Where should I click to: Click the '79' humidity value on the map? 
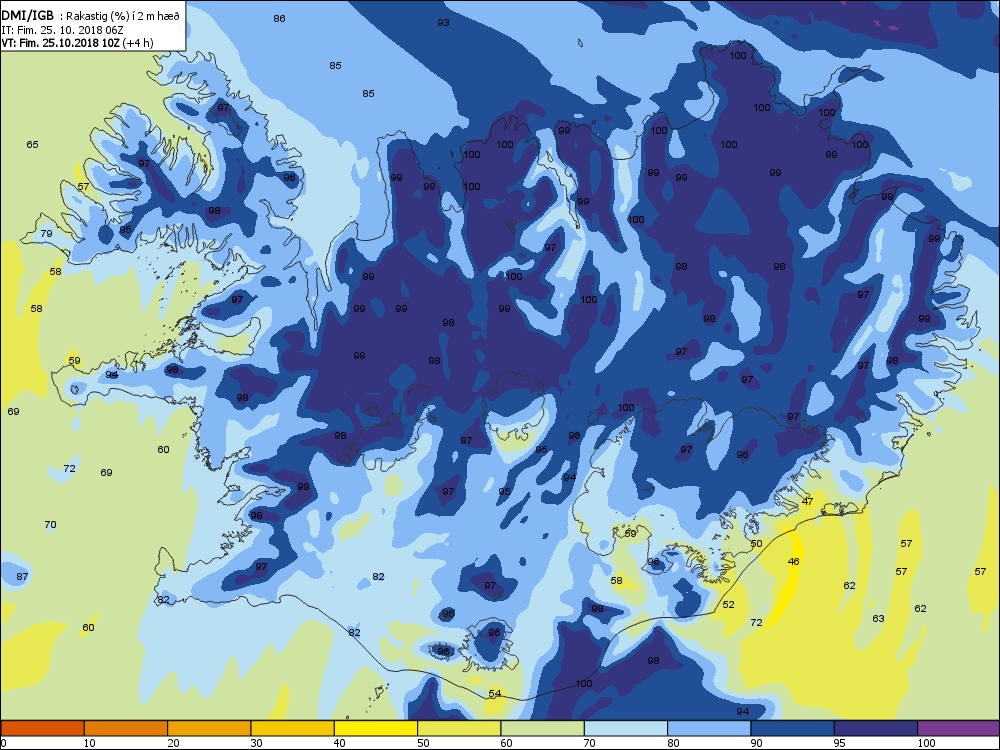point(47,233)
